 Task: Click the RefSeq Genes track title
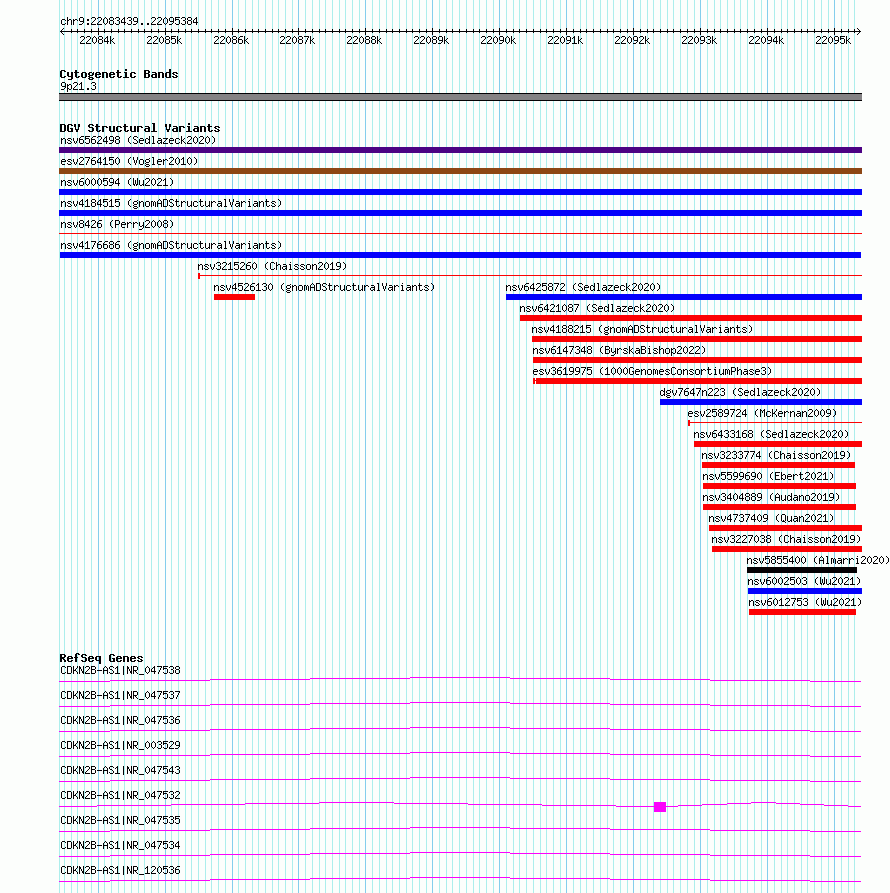coord(101,658)
